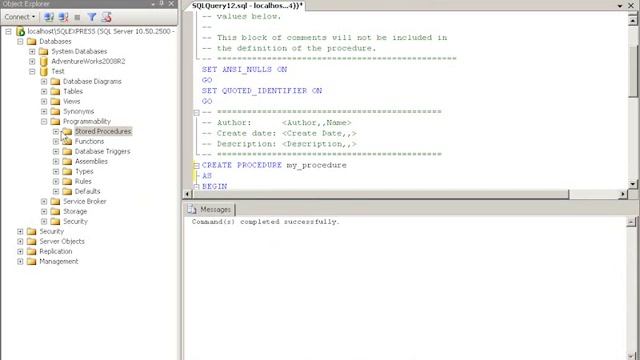640x360 pixels.
Task: Click the Database Triggers folder icon
Action: 67,151
